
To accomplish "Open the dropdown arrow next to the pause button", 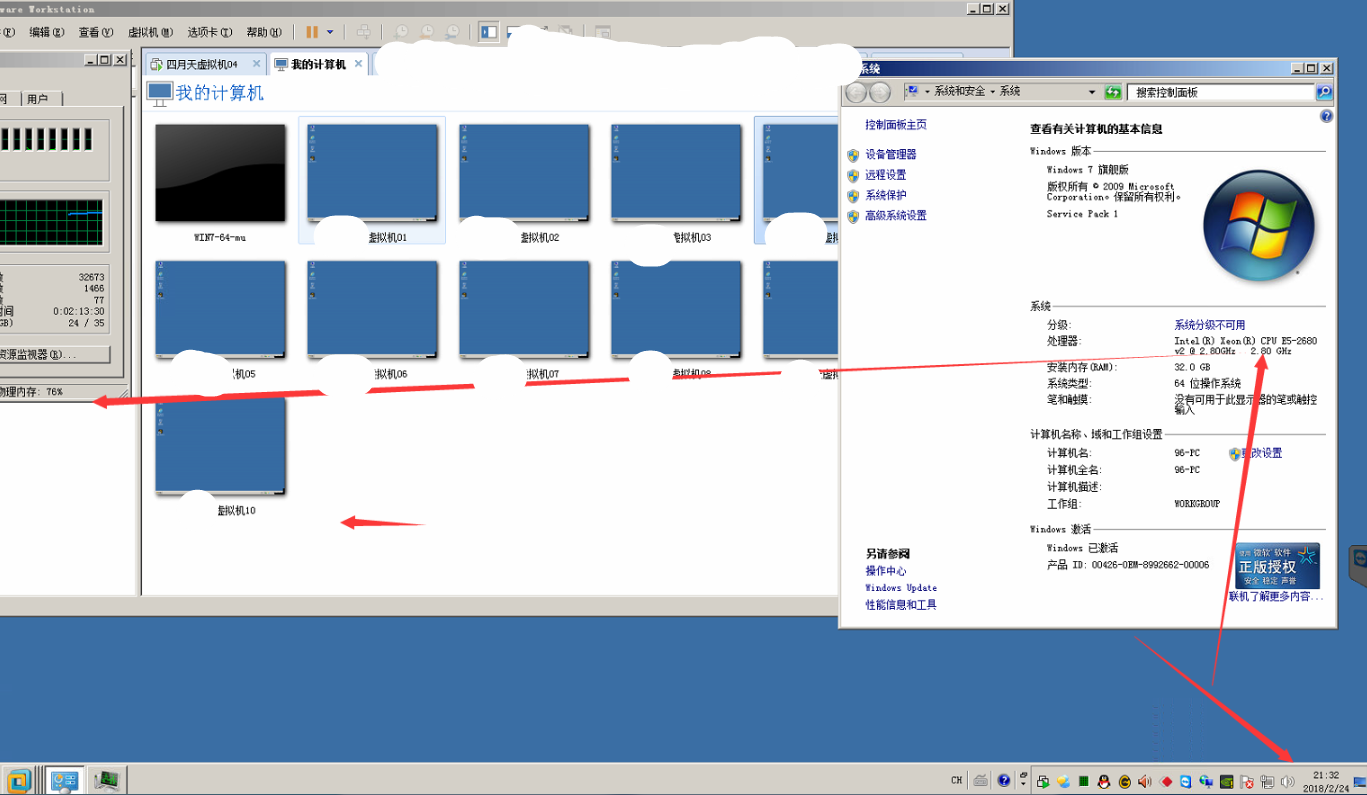I will pyautogui.click(x=330, y=32).
